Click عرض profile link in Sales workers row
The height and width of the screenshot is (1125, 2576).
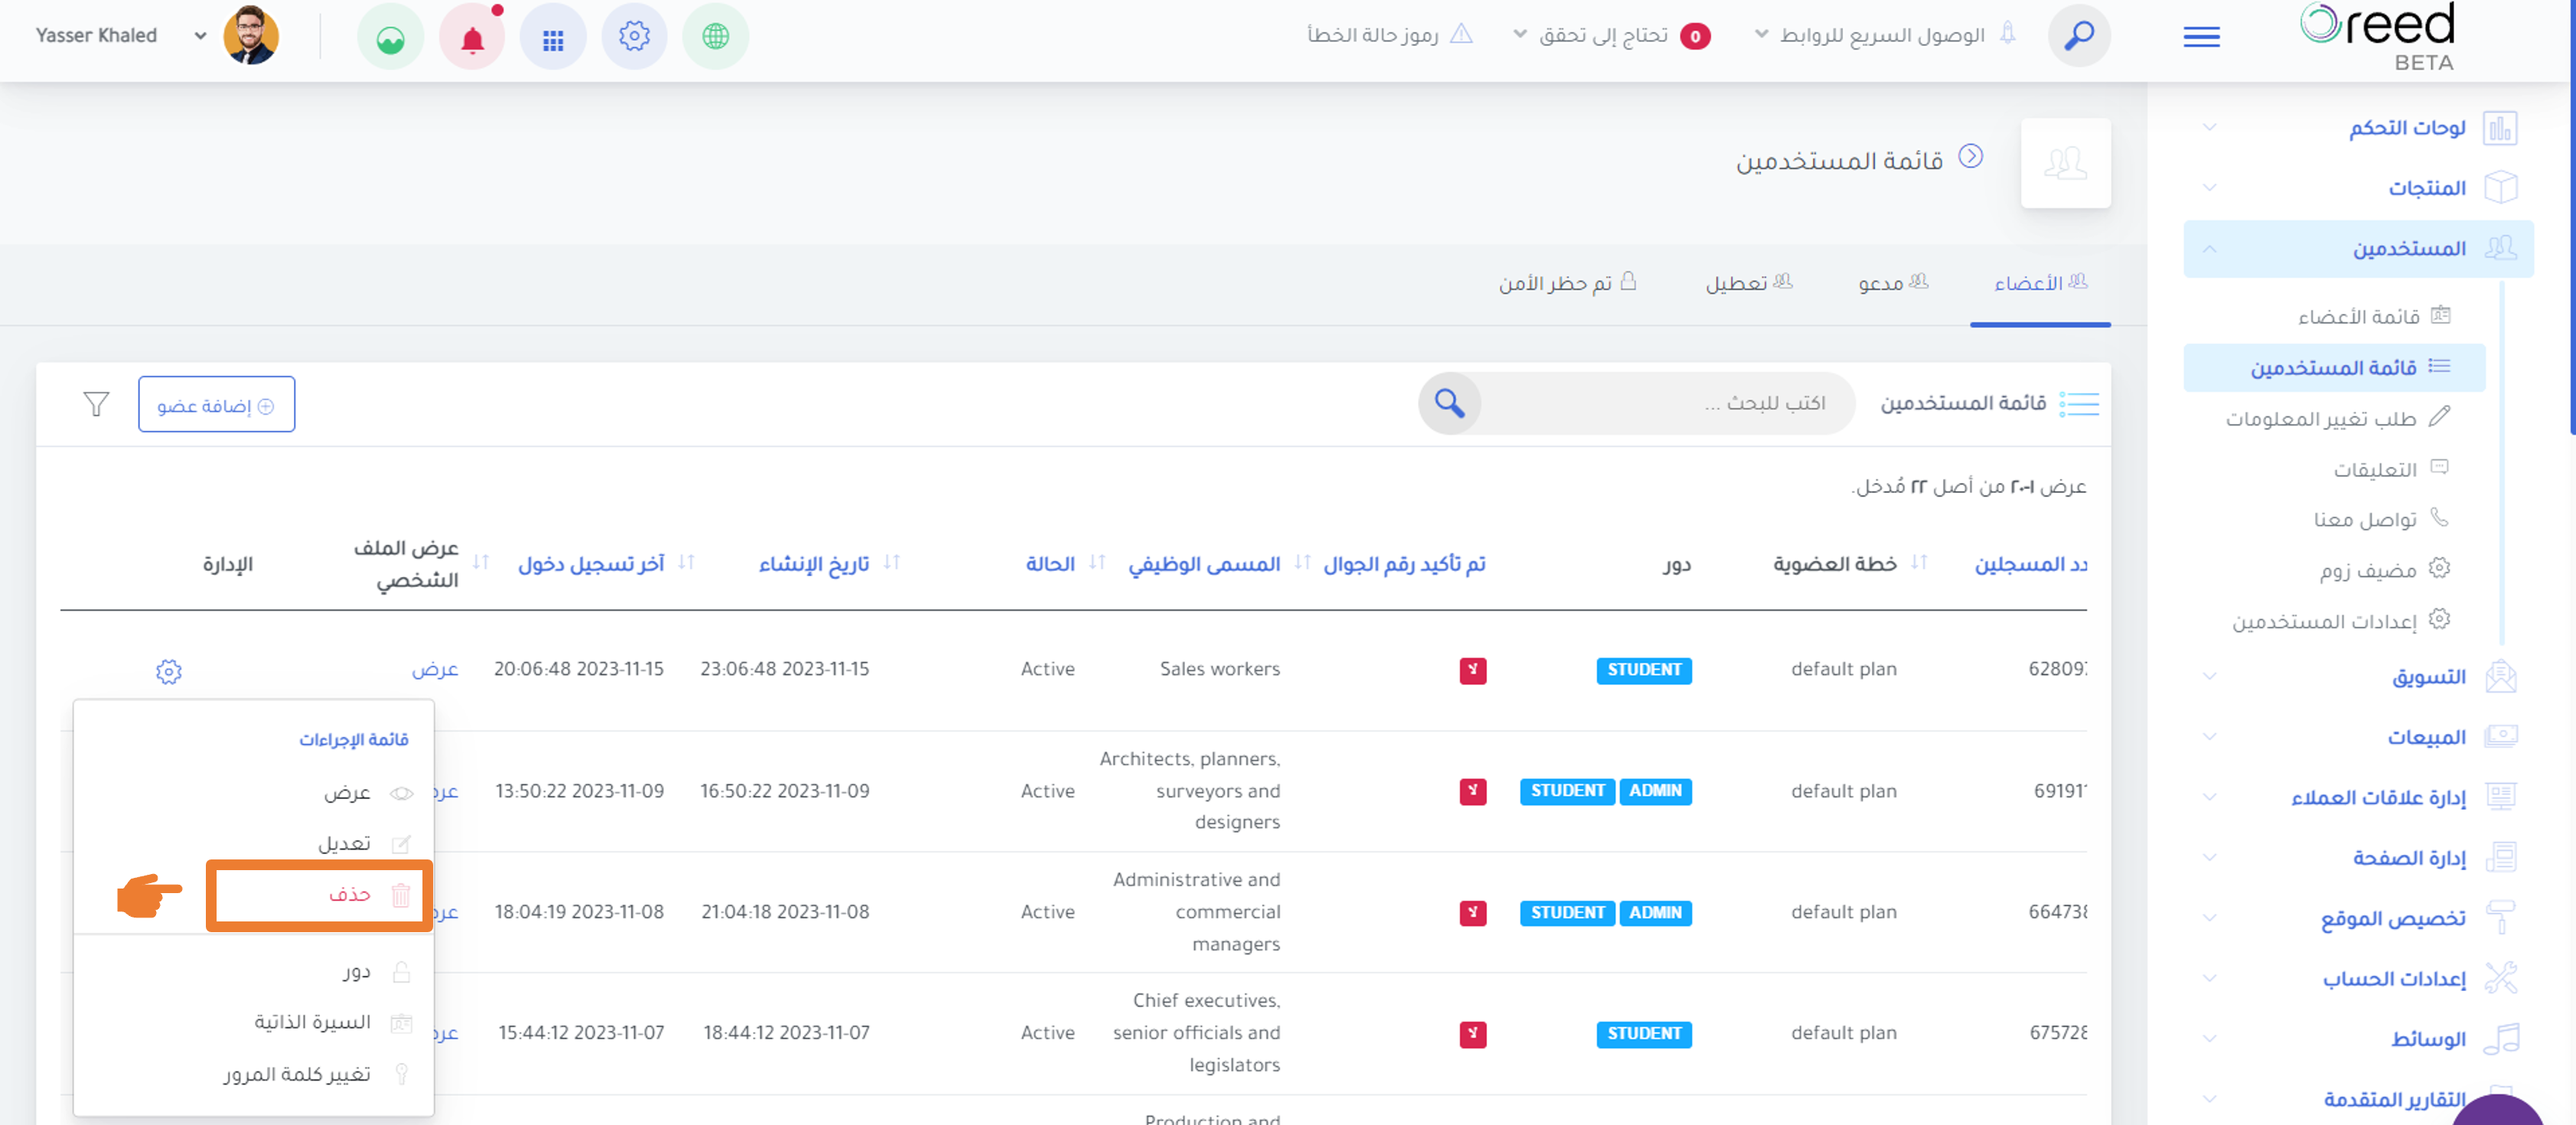tap(435, 670)
